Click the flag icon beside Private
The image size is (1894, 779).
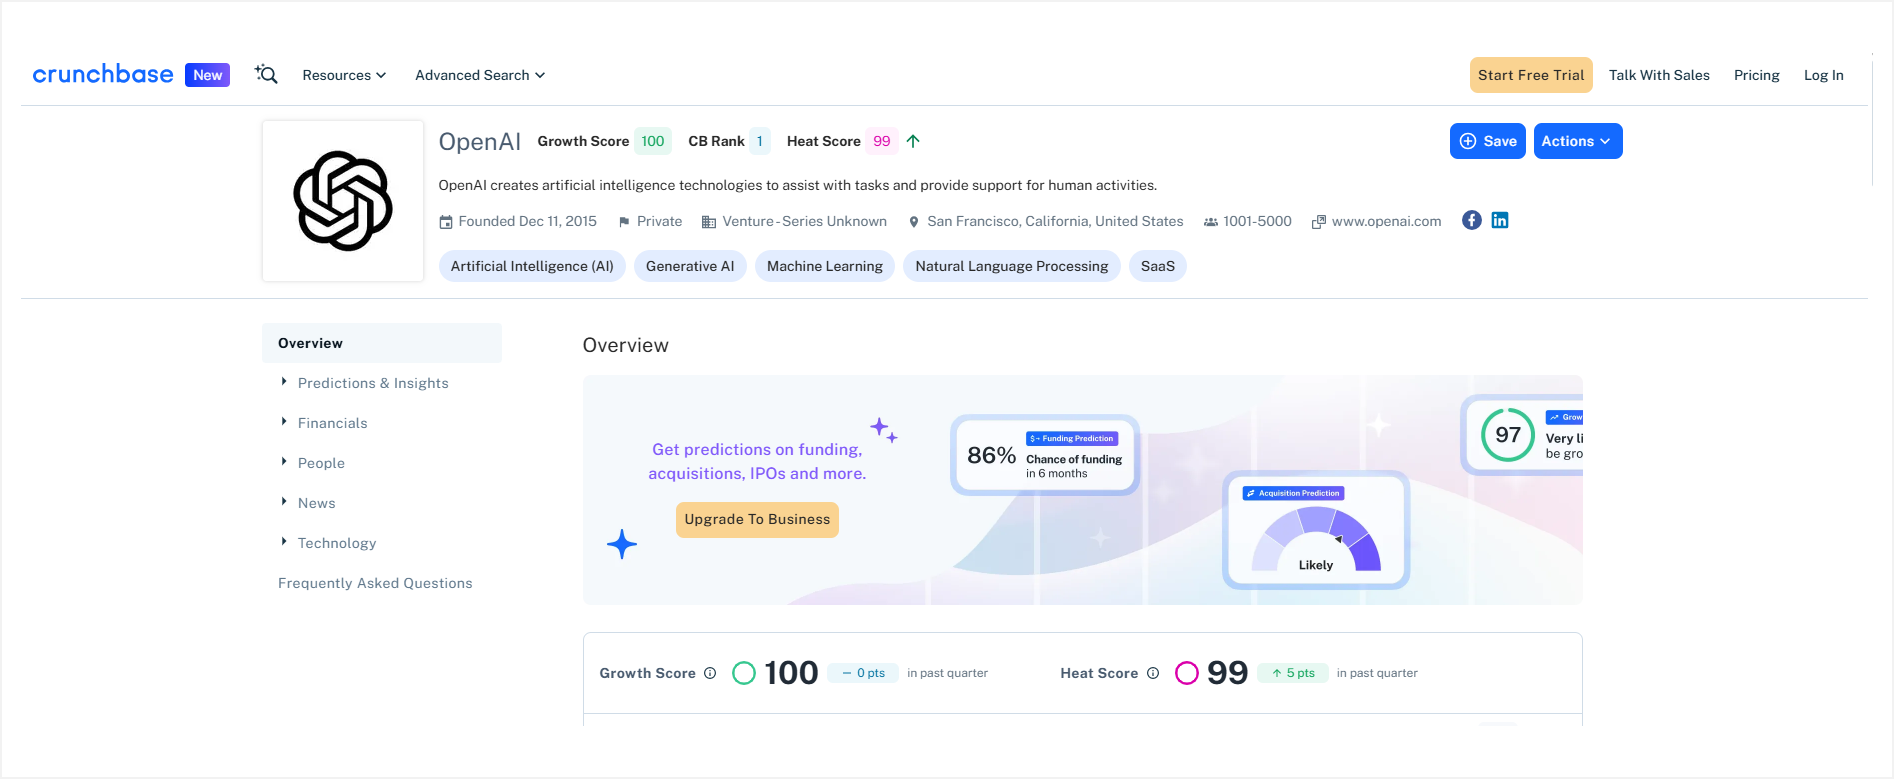point(624,222)
